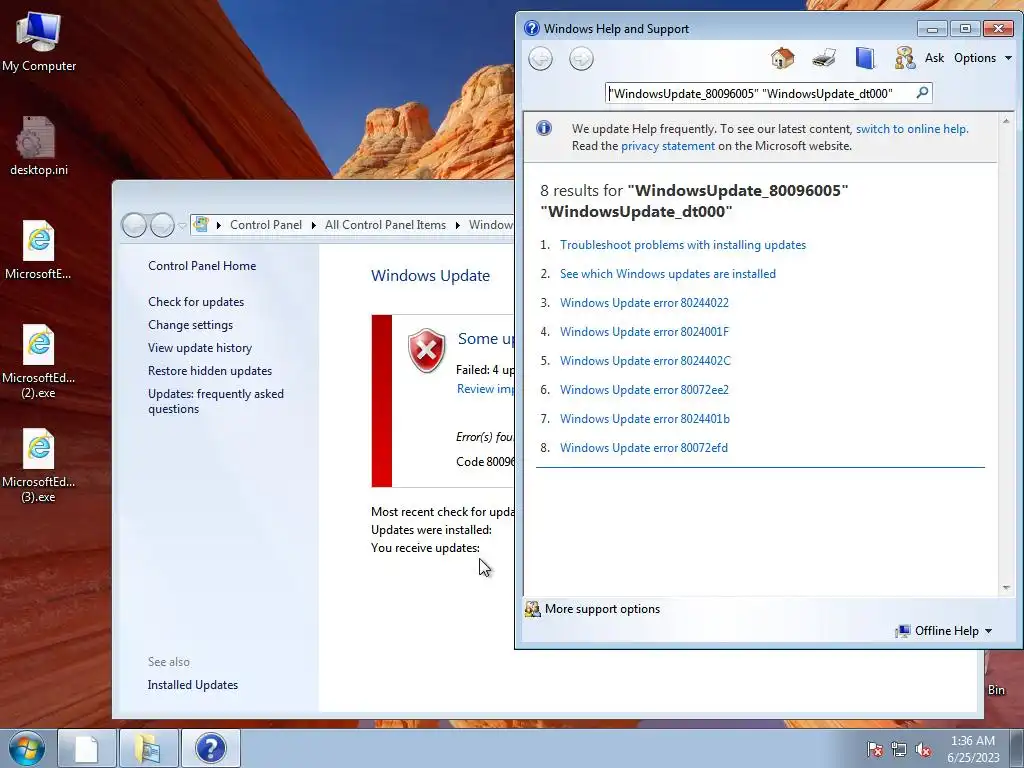This screenshot has width=1024, height=768.
Task: Click inside the Help search field
Action: pos(760,93)
